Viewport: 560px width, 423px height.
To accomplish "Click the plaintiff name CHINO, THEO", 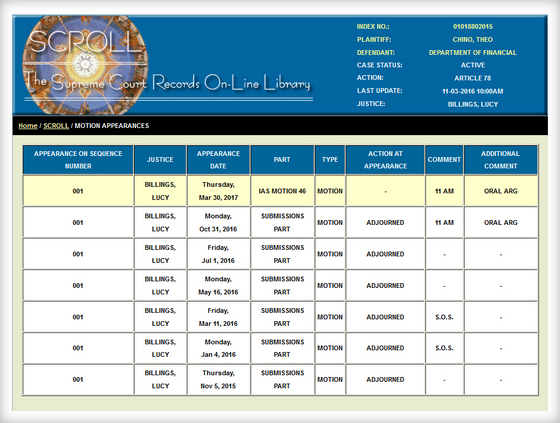I will tap(473, 39).
